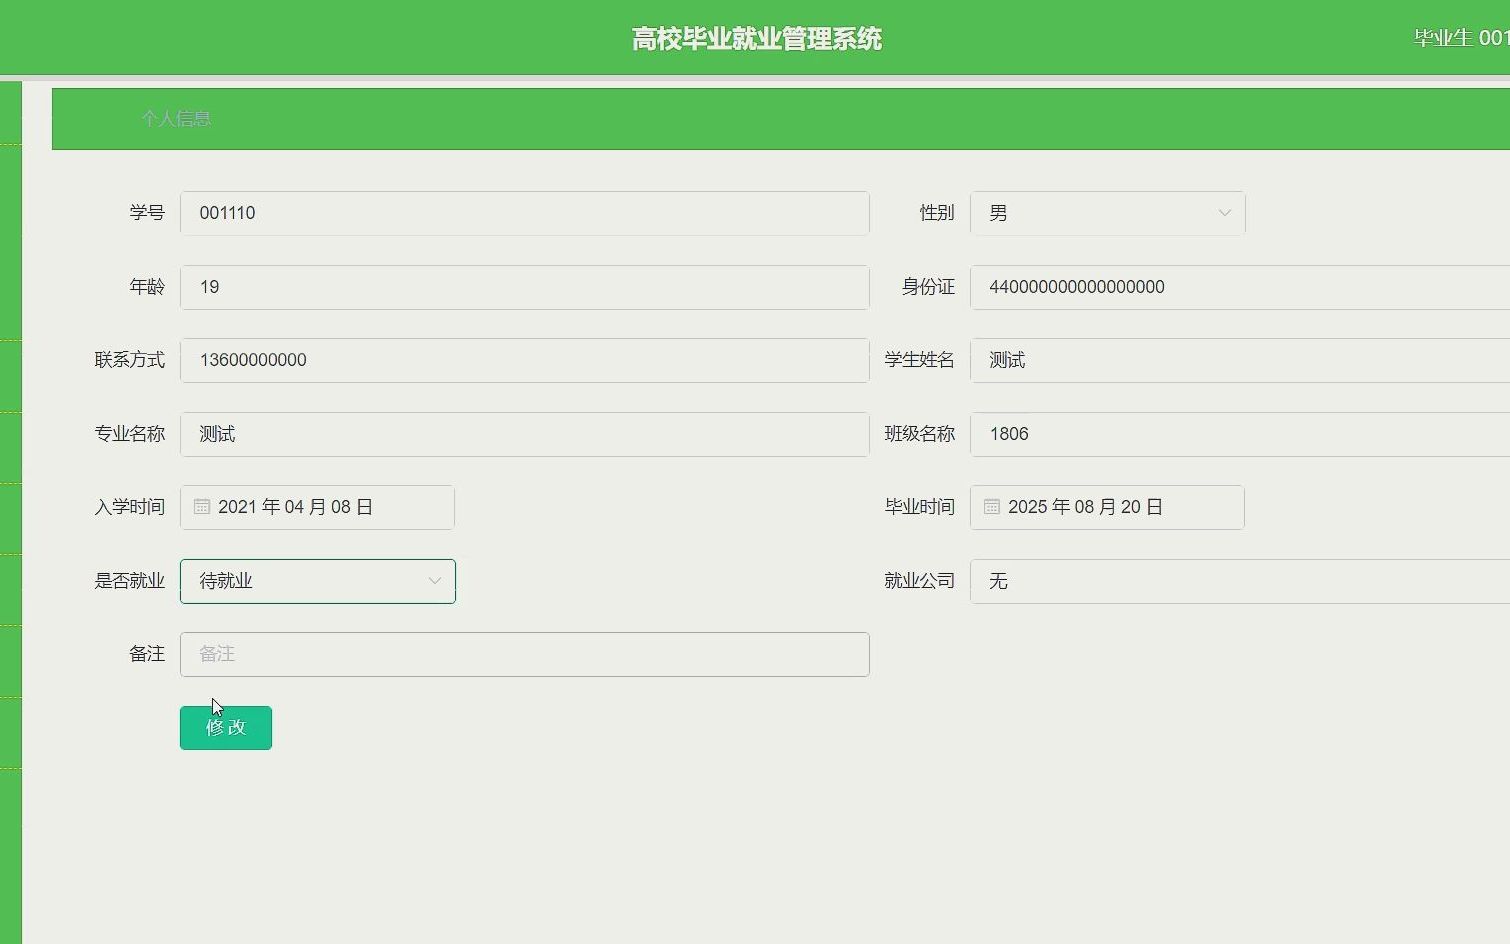This screenshot has height=944, width=1510.
Task: Open the 毕业时间 calendar icon
Action: click(x=991, y=507)
